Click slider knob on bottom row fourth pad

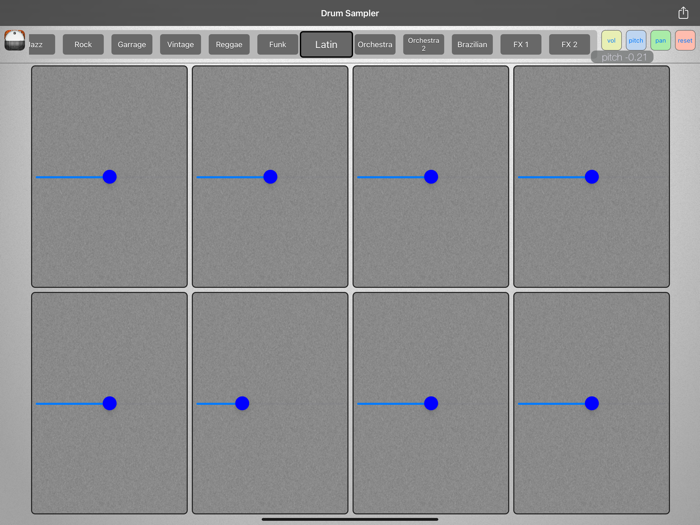(592, 403)
